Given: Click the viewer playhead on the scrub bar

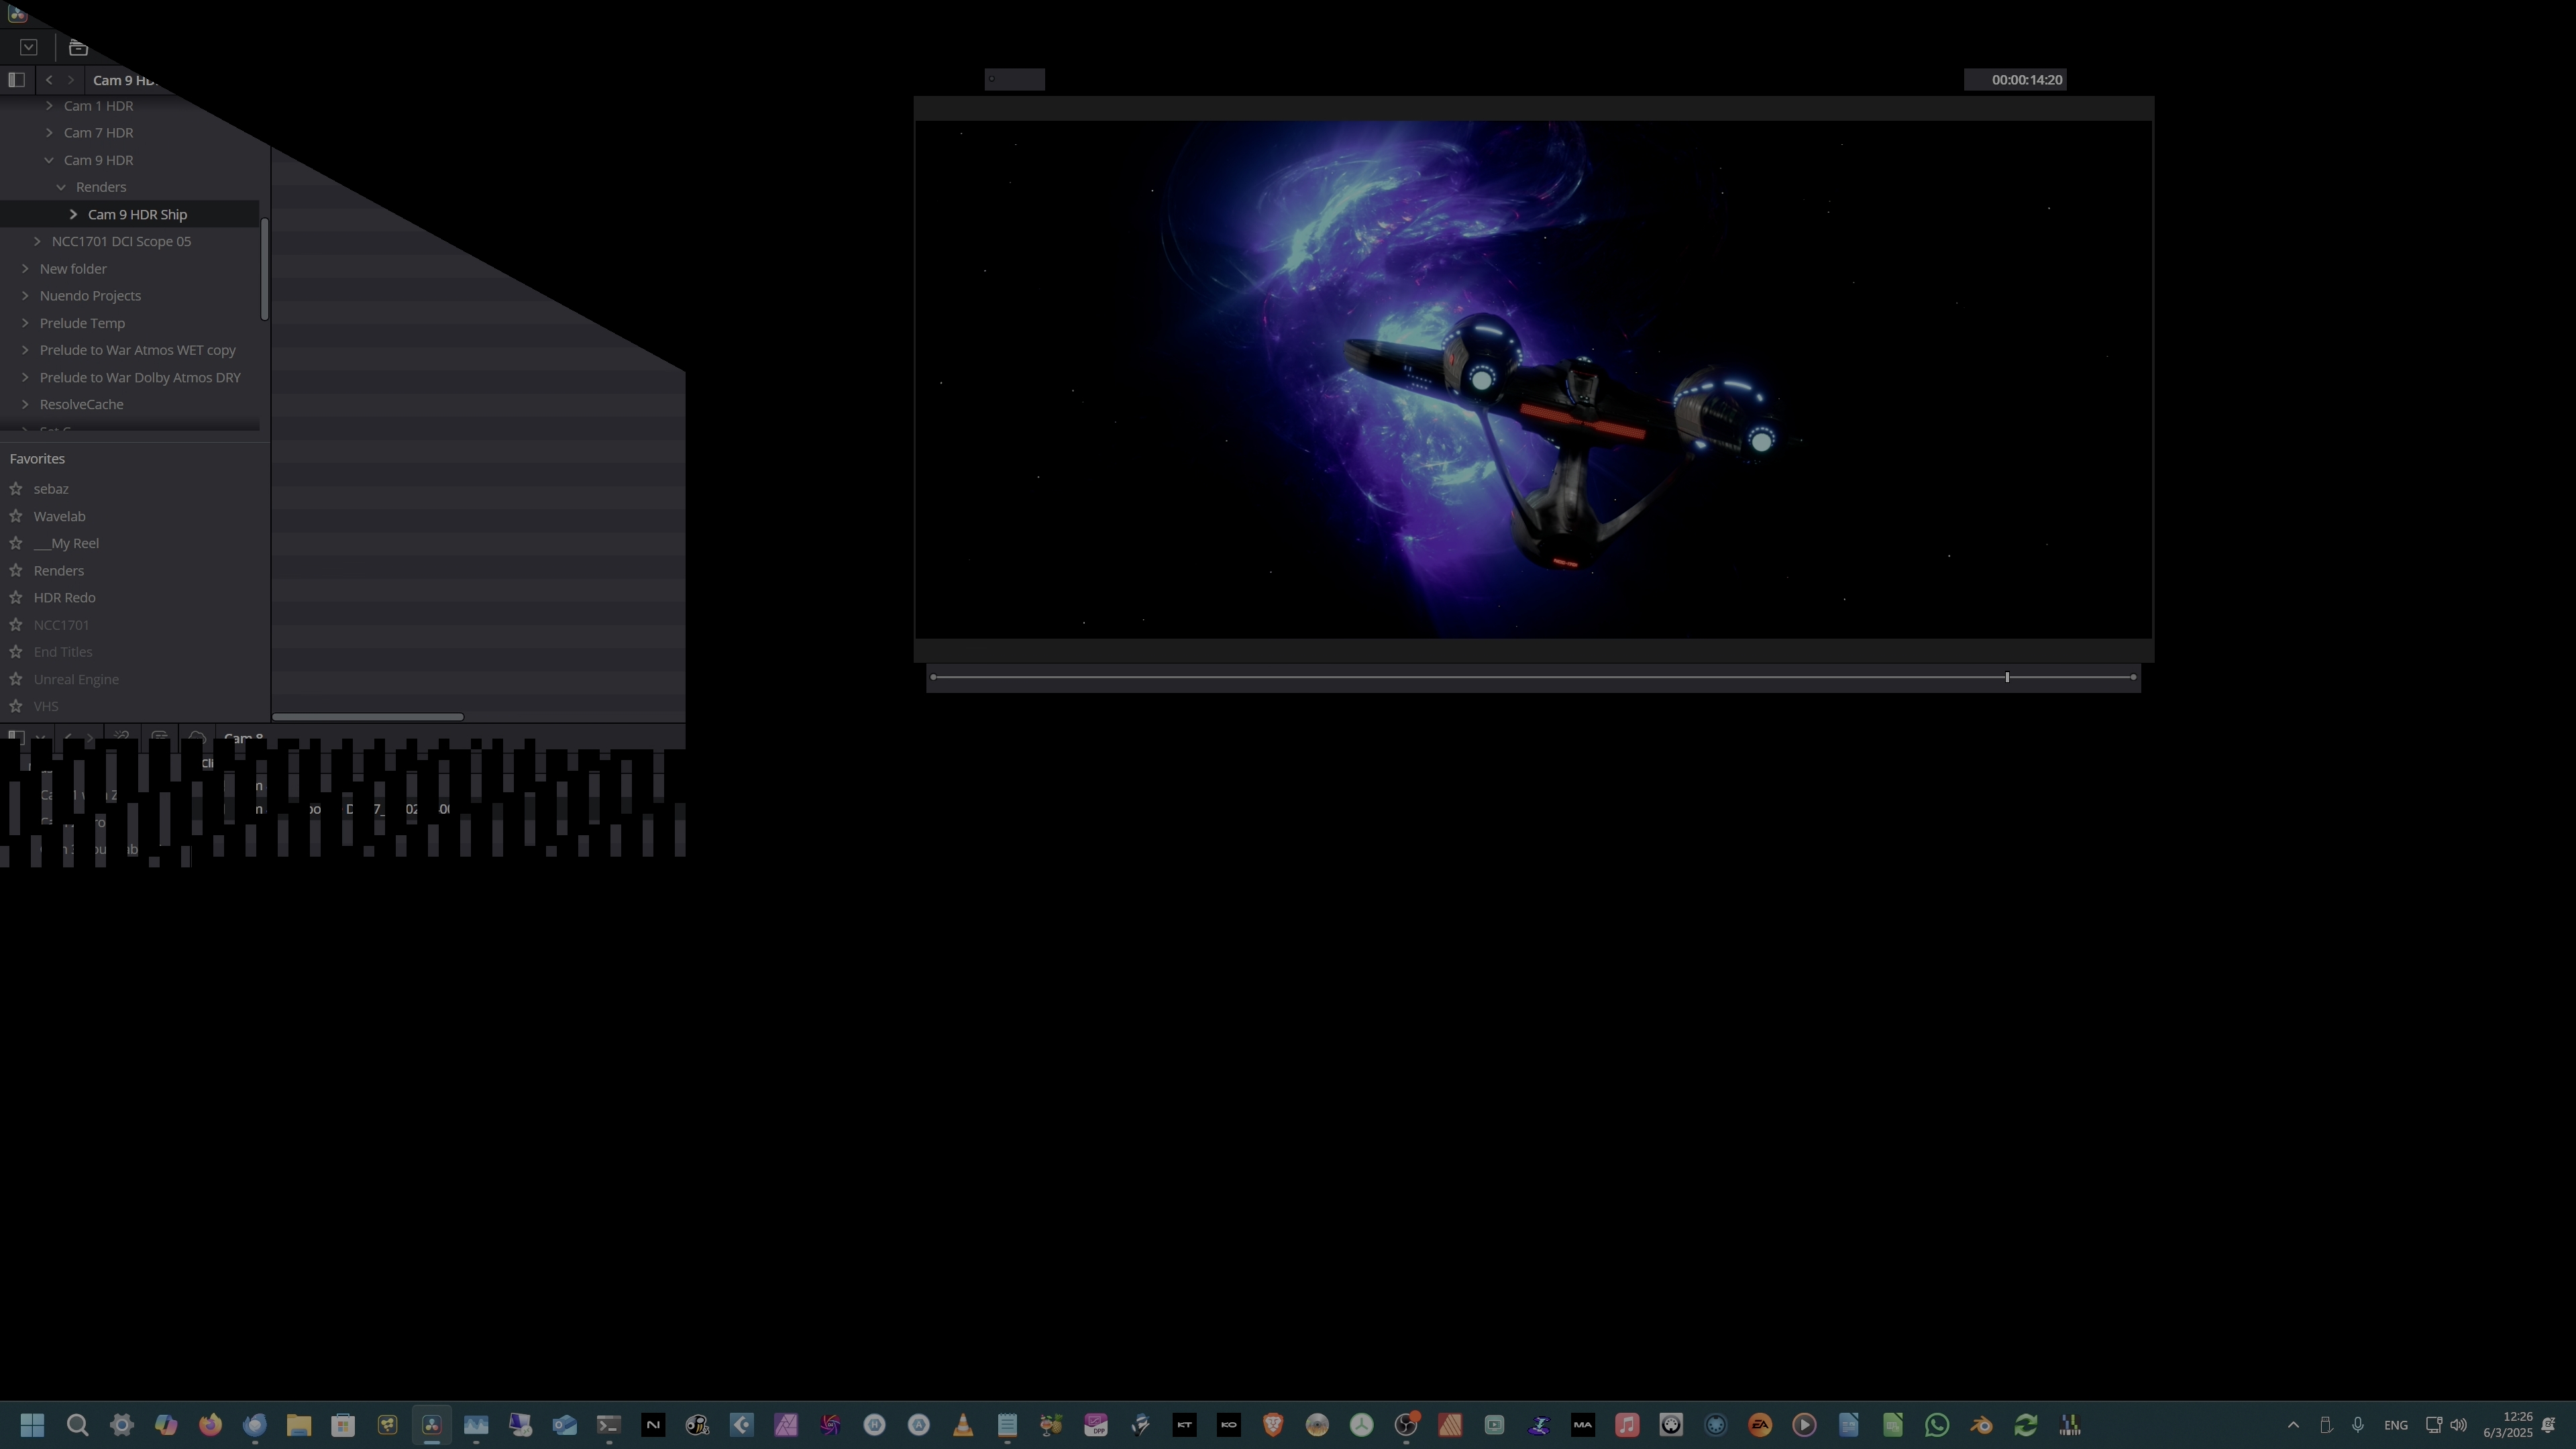Looking at the screenshot, I should pyautogui.click(x=2006, y=677).
